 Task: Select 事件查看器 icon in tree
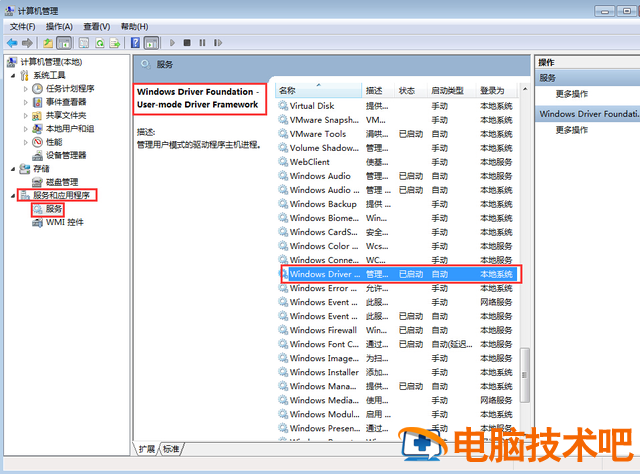coord(37,102)
